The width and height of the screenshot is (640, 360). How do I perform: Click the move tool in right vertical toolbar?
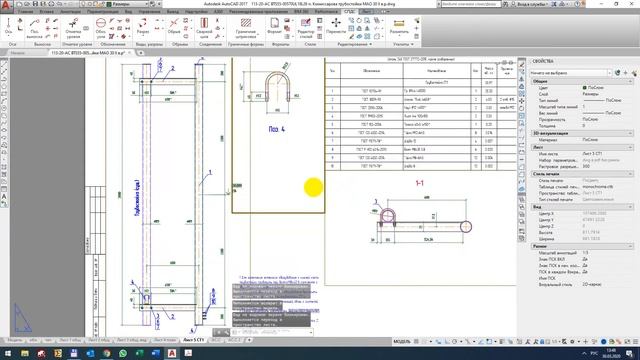[x=522, y=101]
